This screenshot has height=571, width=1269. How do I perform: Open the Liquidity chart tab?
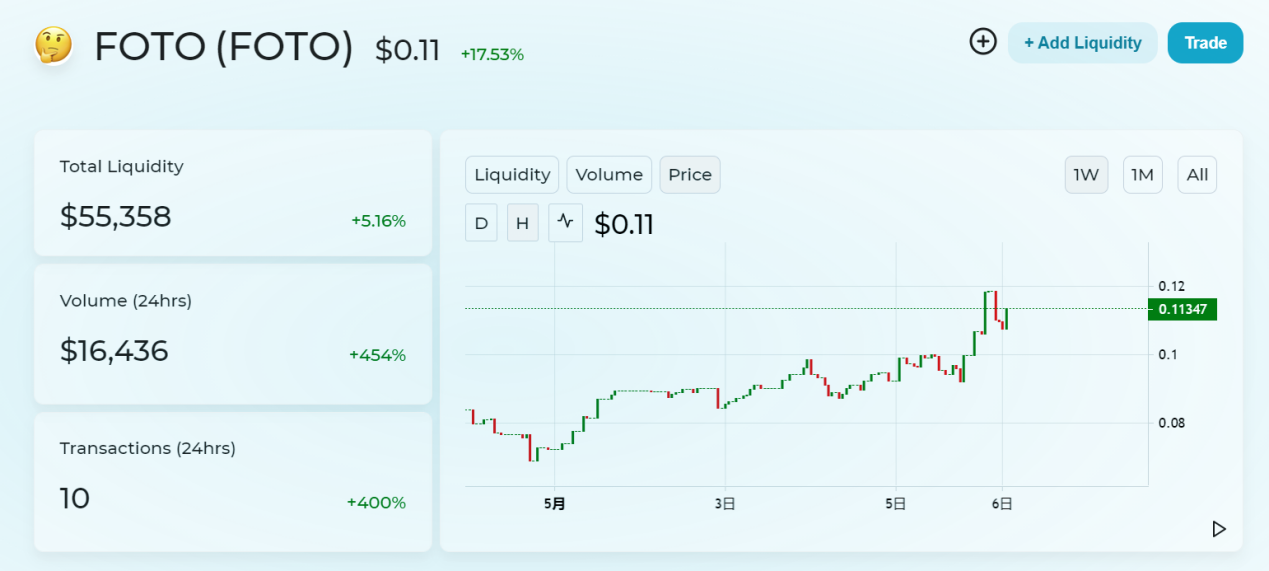pos(512,175)
